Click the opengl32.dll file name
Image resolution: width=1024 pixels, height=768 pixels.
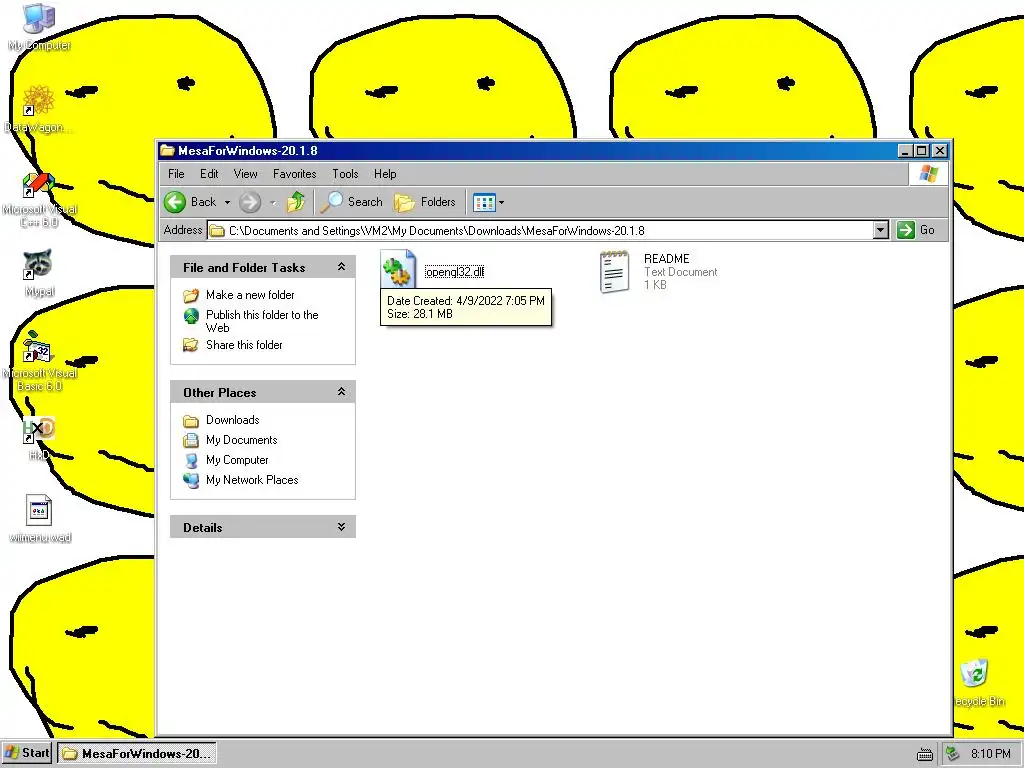[x=455, y=272]
